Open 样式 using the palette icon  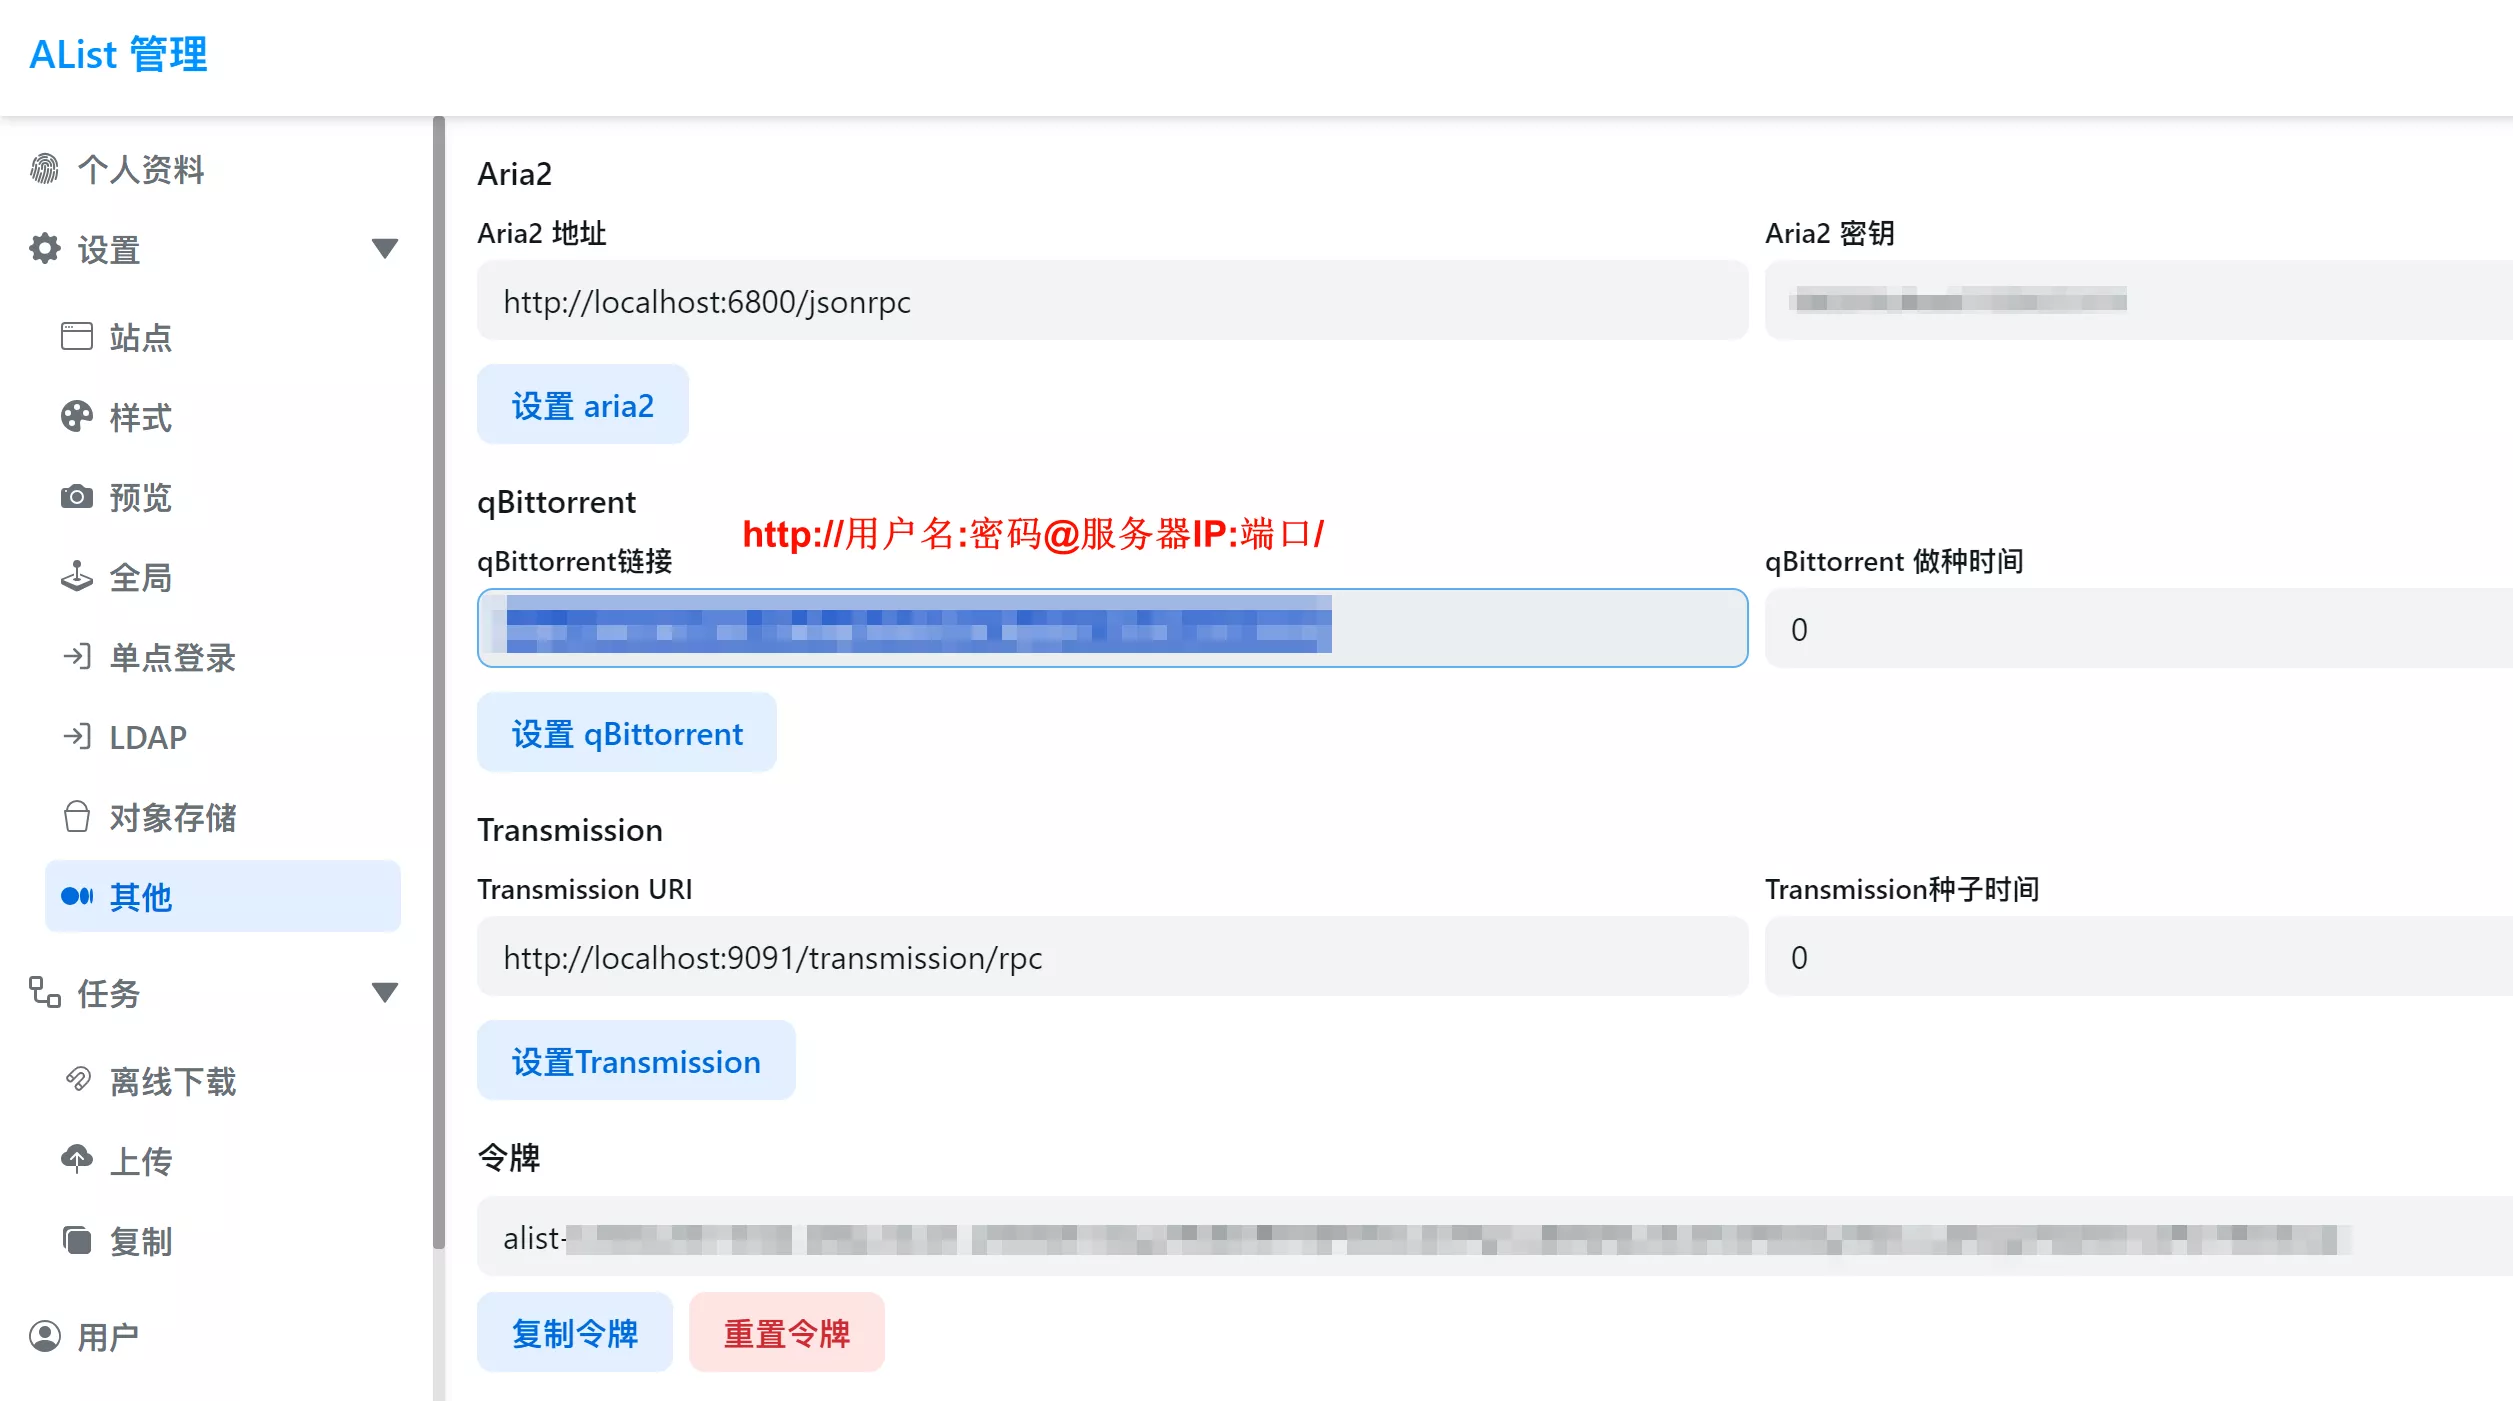pos(77,417)
